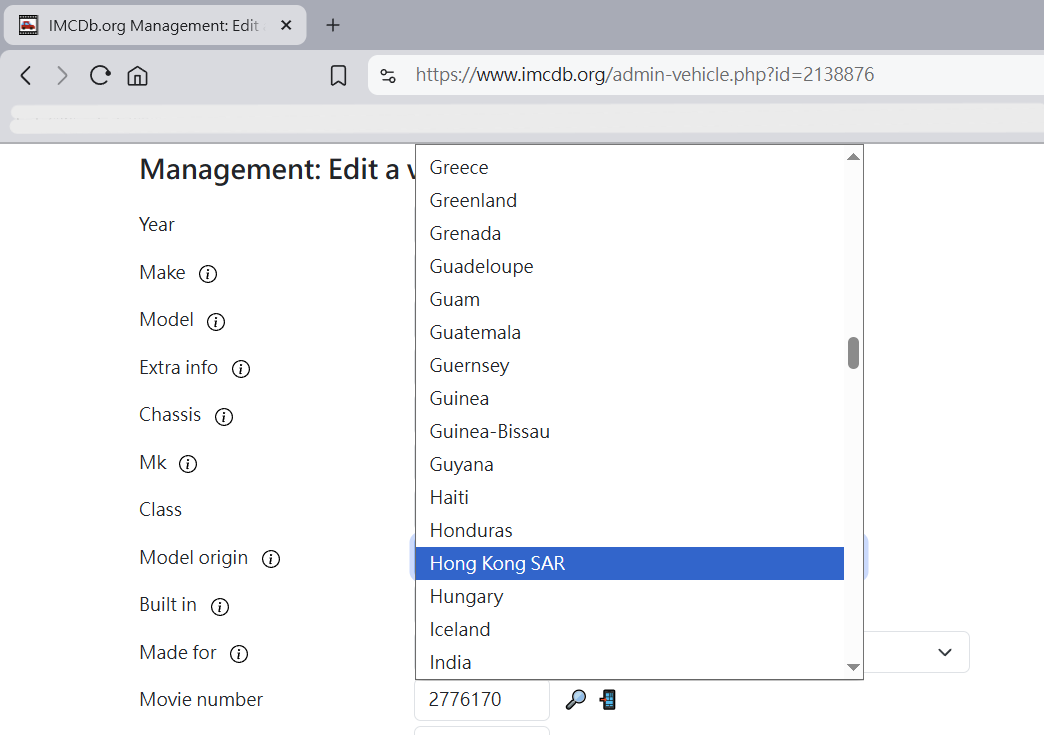Open site settings icon in address bar

click(388, 75)
